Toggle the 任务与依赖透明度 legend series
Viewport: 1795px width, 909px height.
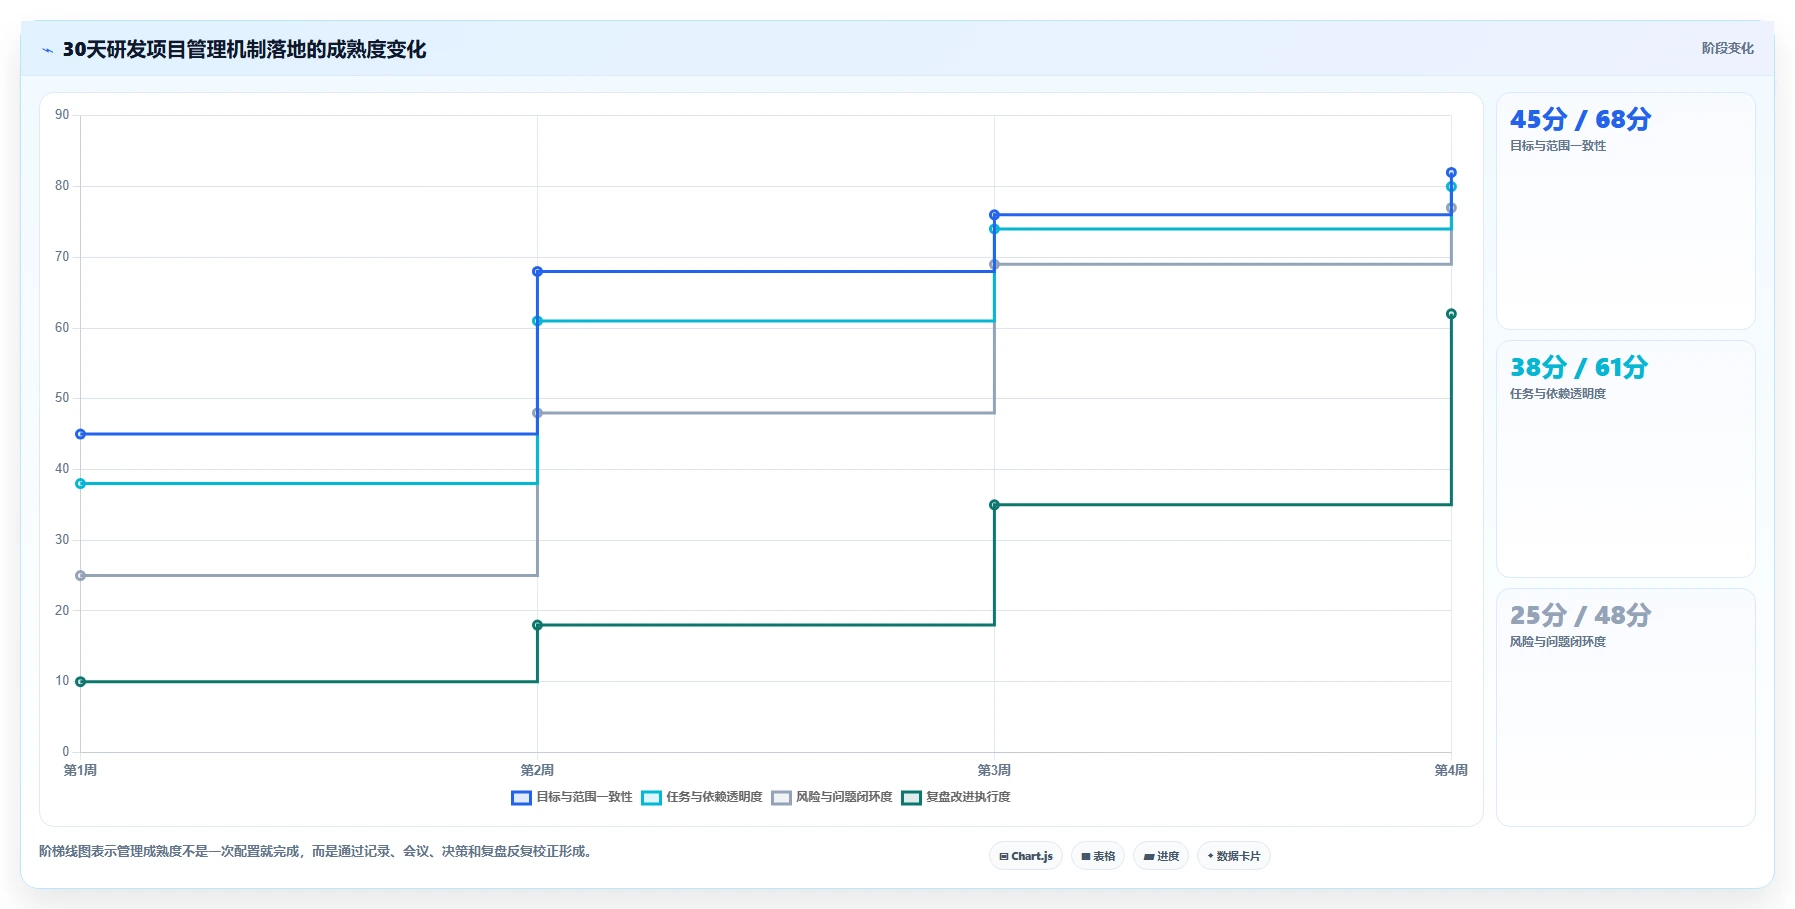702,797
